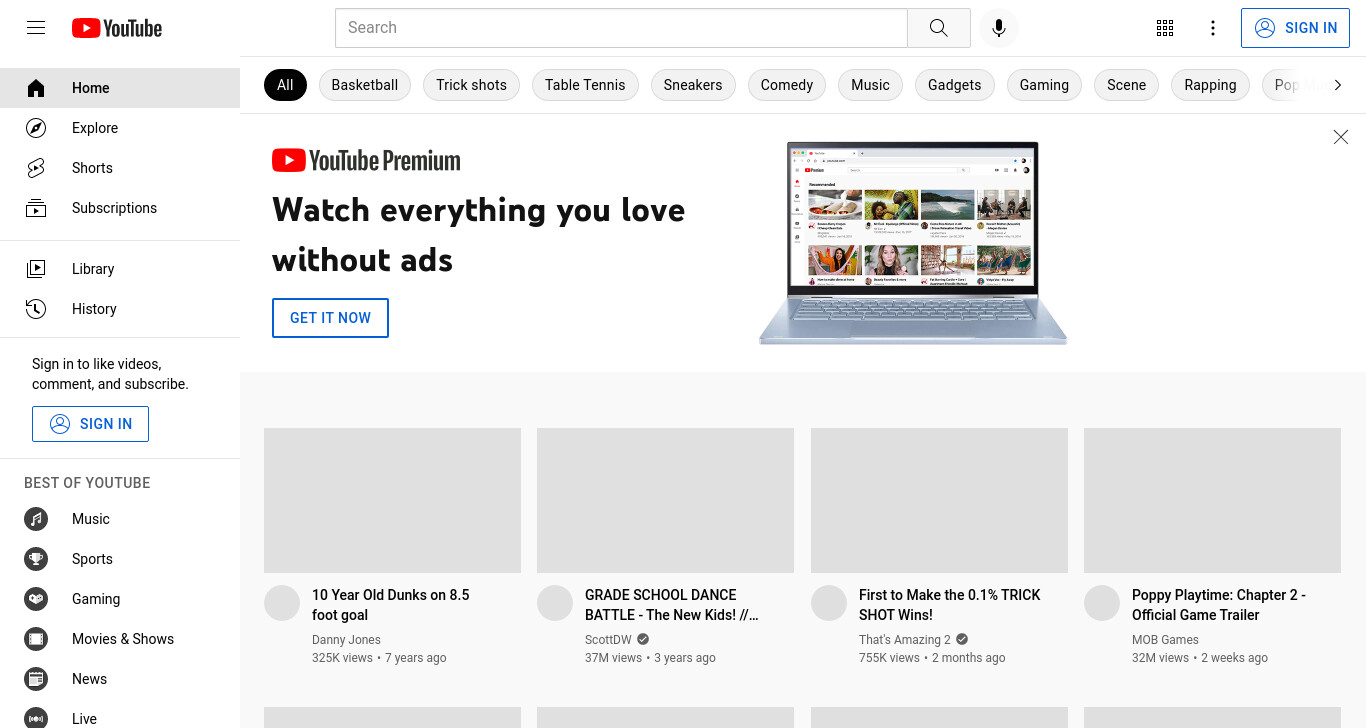Open thumbnail of 0.1% TRICK SHOT video
The image size is (1366, 728).
[x=939, y=500]
